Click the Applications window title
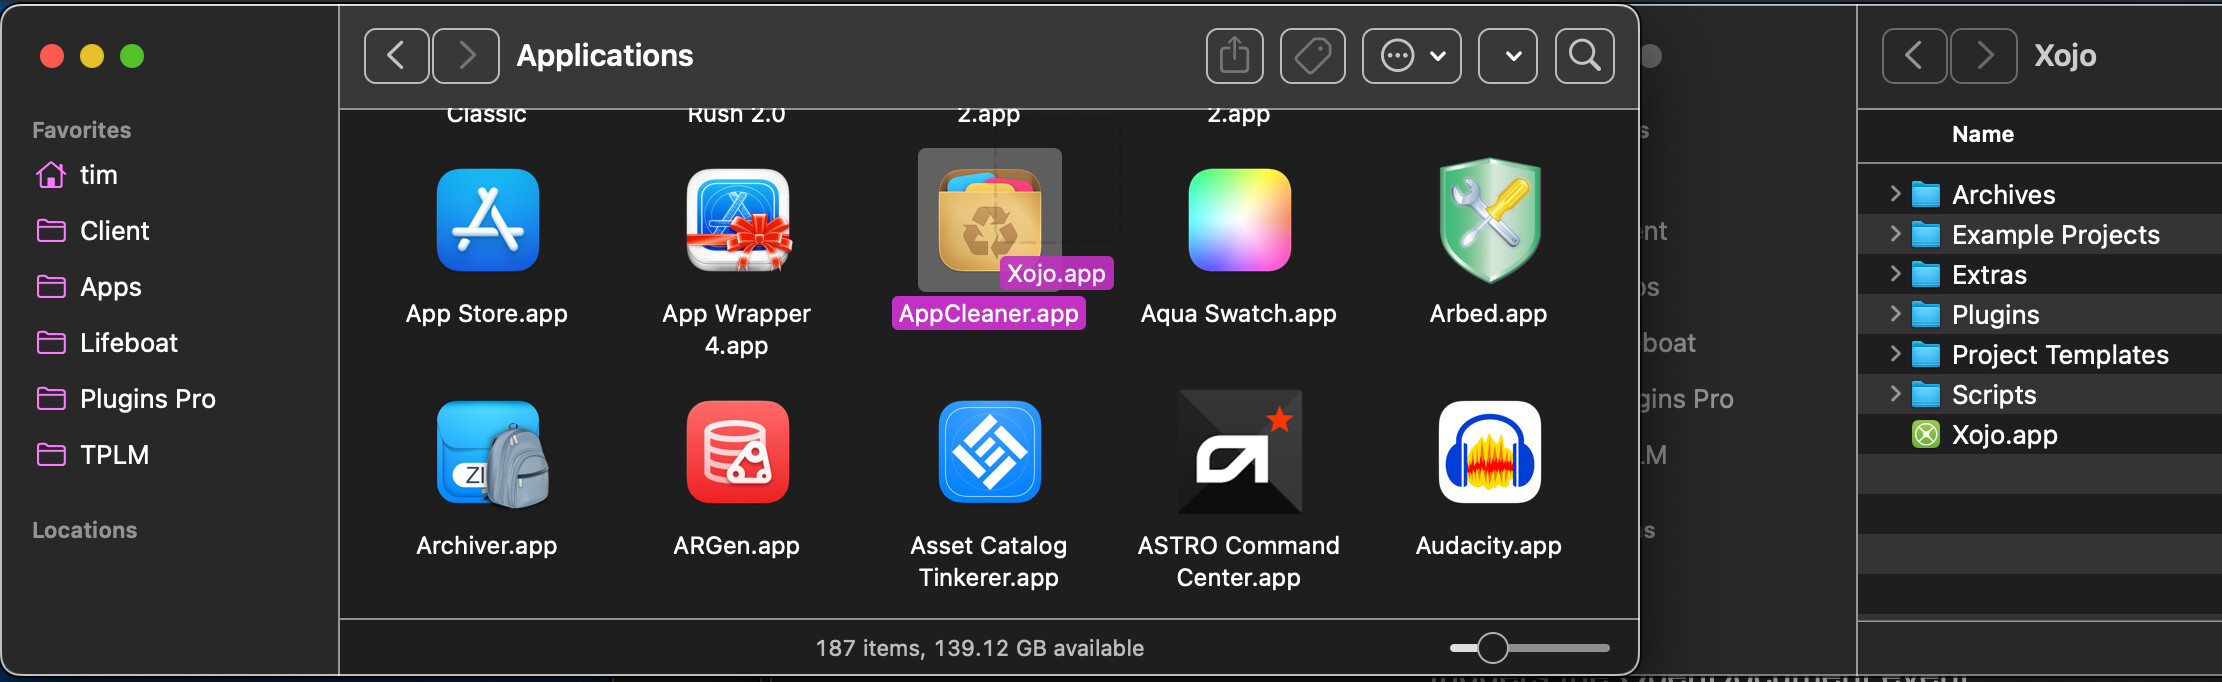The height and width of the screenshot is (682, 2222). pyautogui.click(x=605, y=56)
